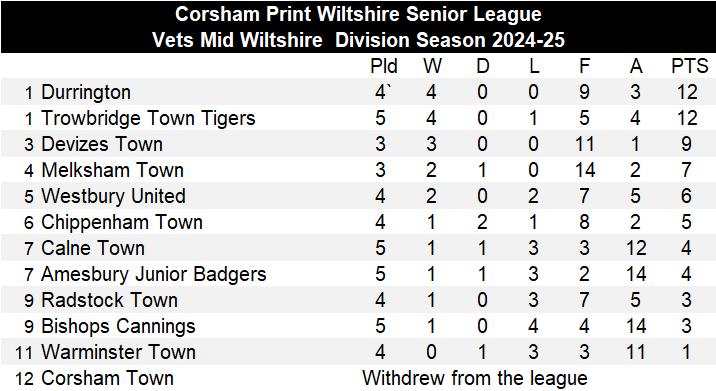Click the Devizes Town team name
Viewport: 716px width, 391px height.
tap(102, 144)
